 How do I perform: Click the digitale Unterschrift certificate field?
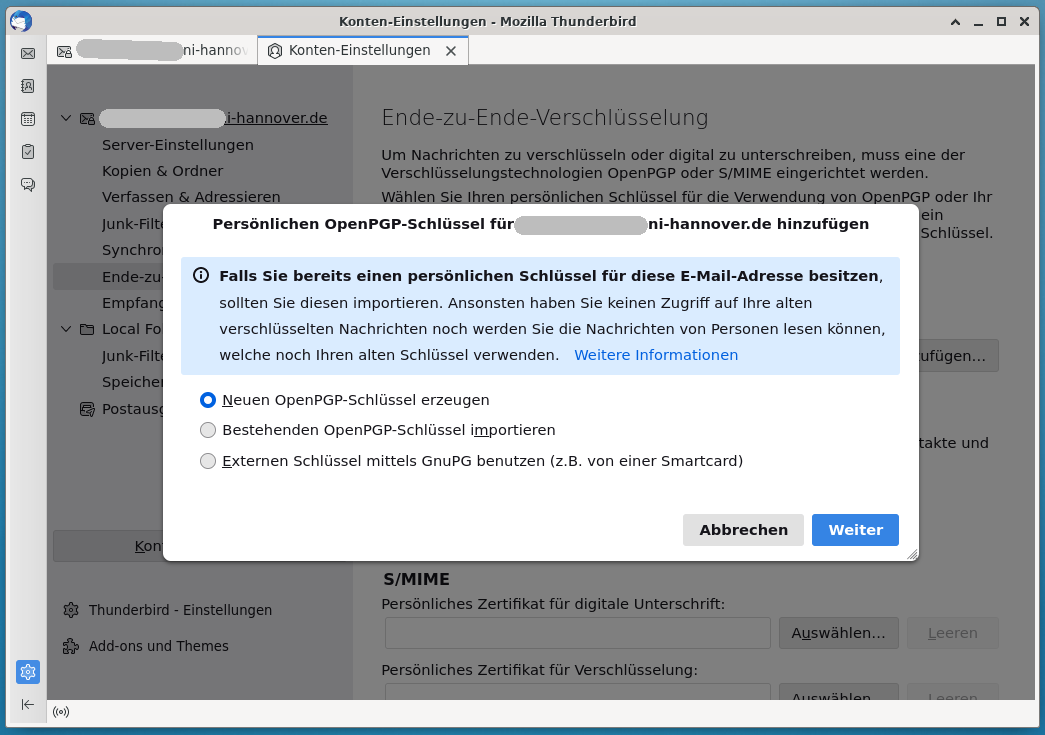pyautogui.click(x=578, y=633)
